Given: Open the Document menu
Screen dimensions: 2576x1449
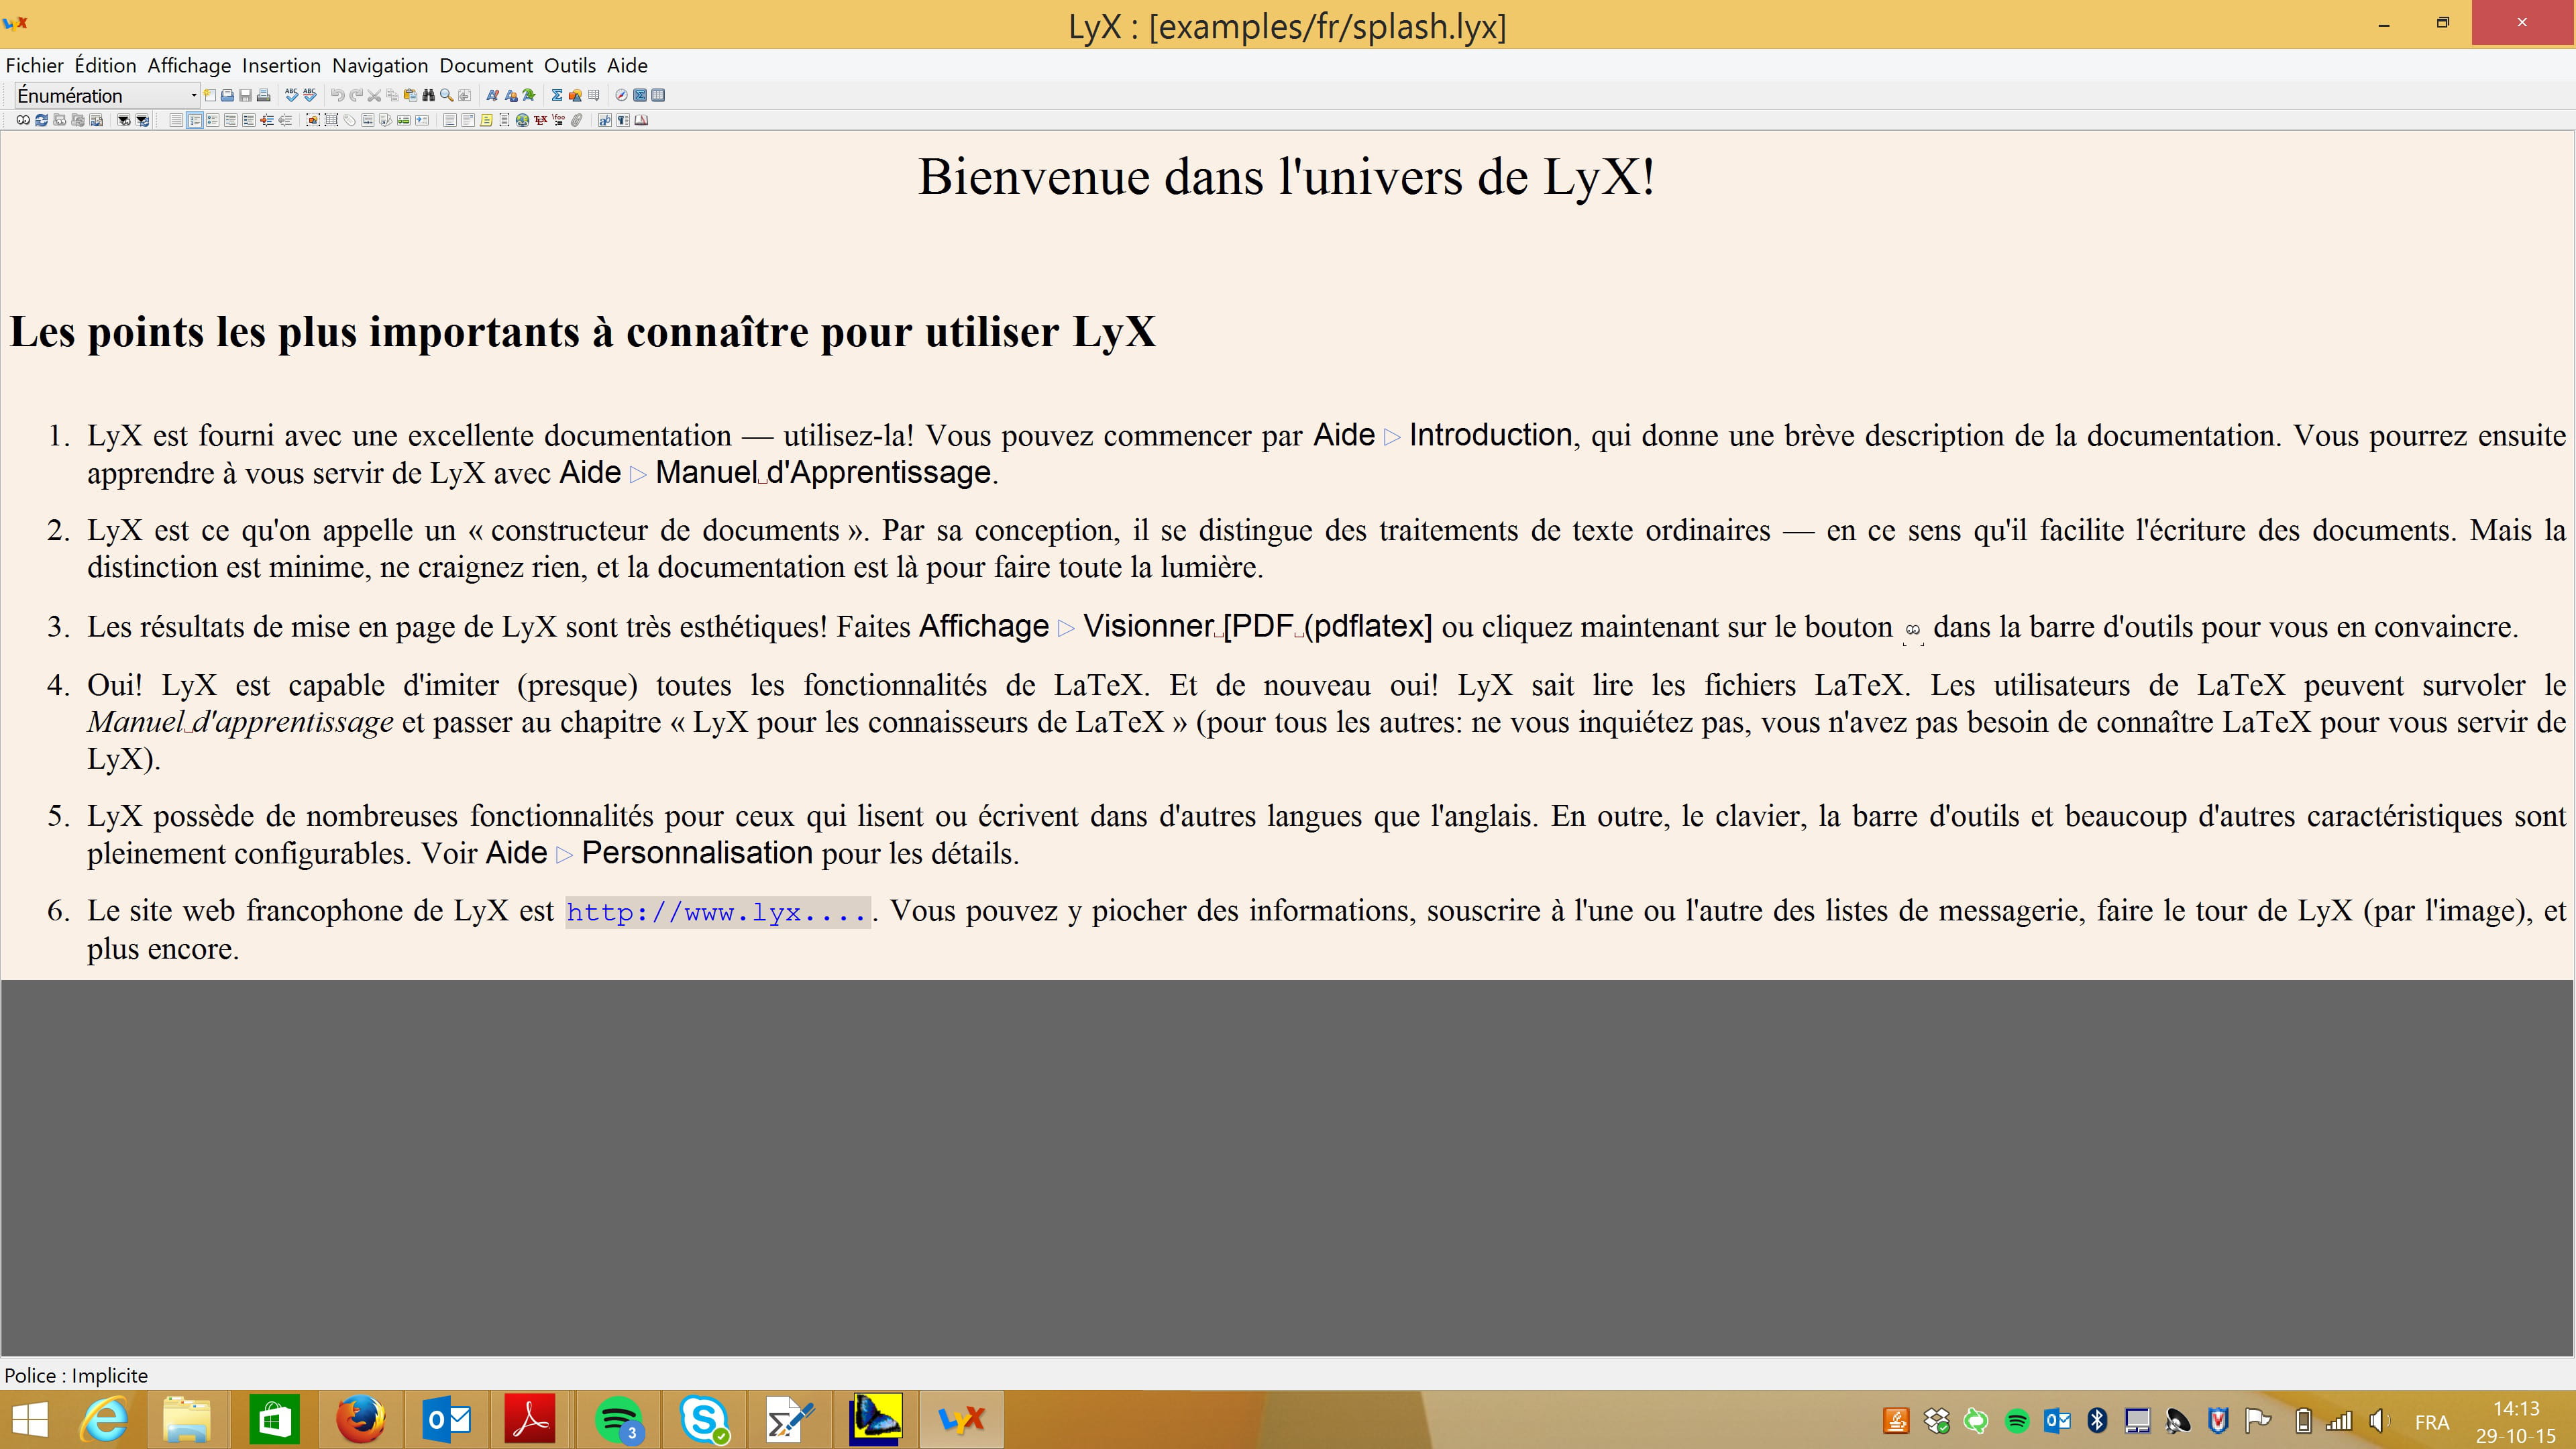Looking at the screenshot, I should pos(486,66).
